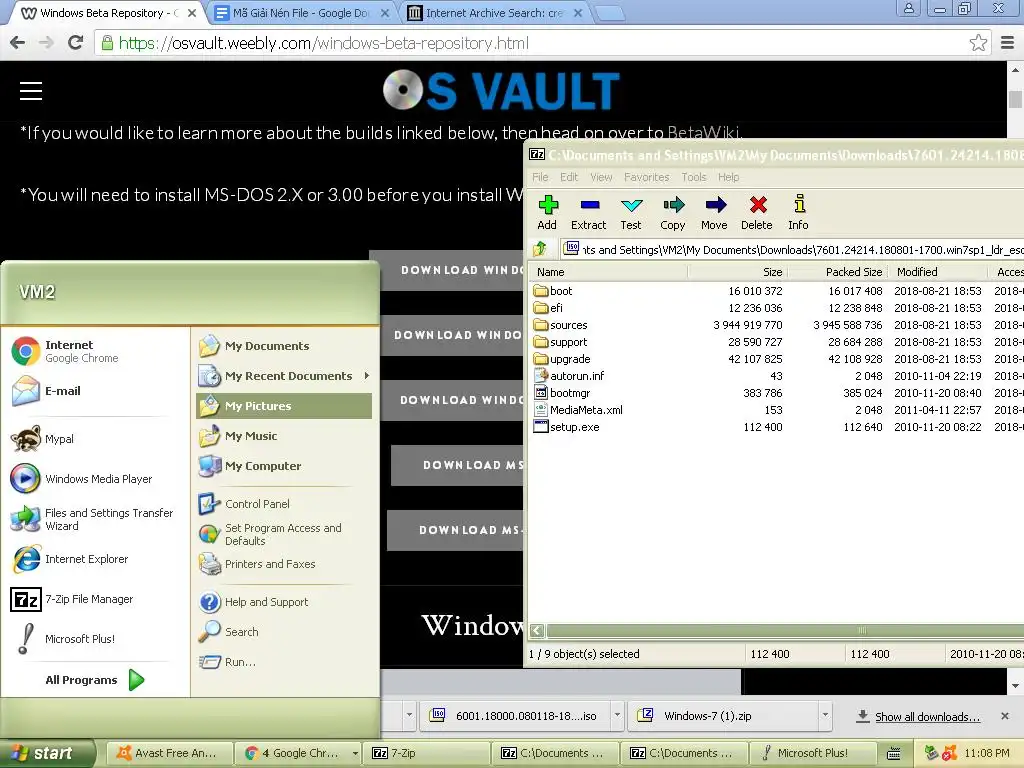Sort 7-Zip list by Name column
Viewport: 1024px width, 768px height.
click(x=609, y=272)
